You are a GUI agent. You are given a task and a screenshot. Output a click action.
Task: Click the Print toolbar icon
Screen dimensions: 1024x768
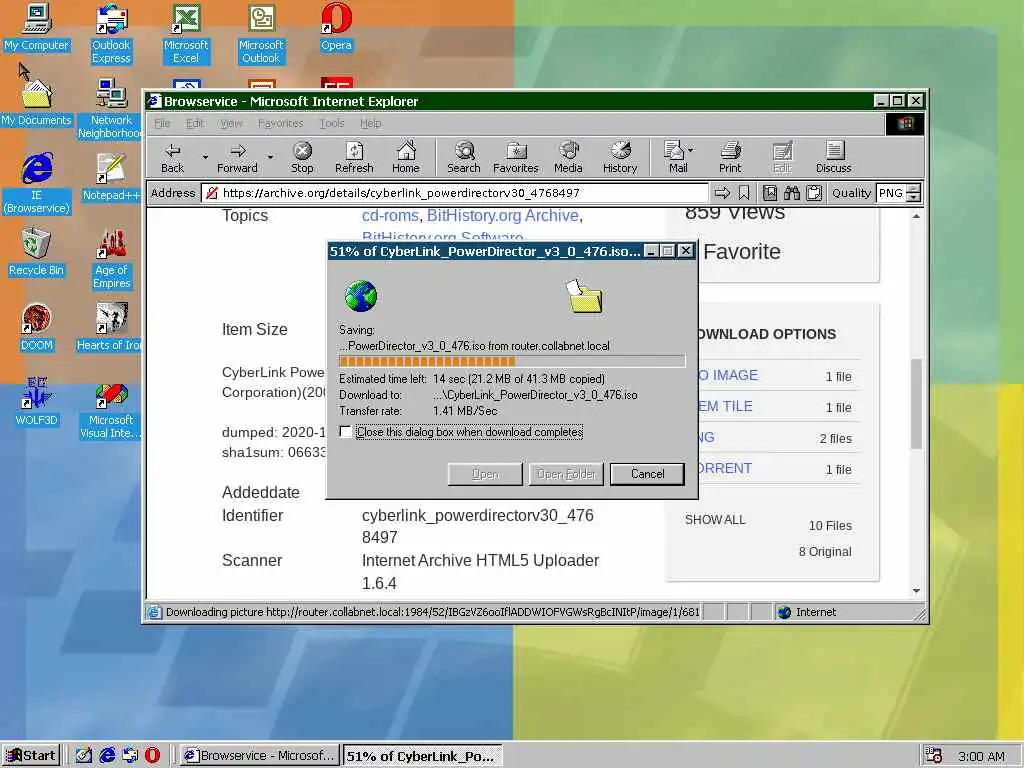730,157
